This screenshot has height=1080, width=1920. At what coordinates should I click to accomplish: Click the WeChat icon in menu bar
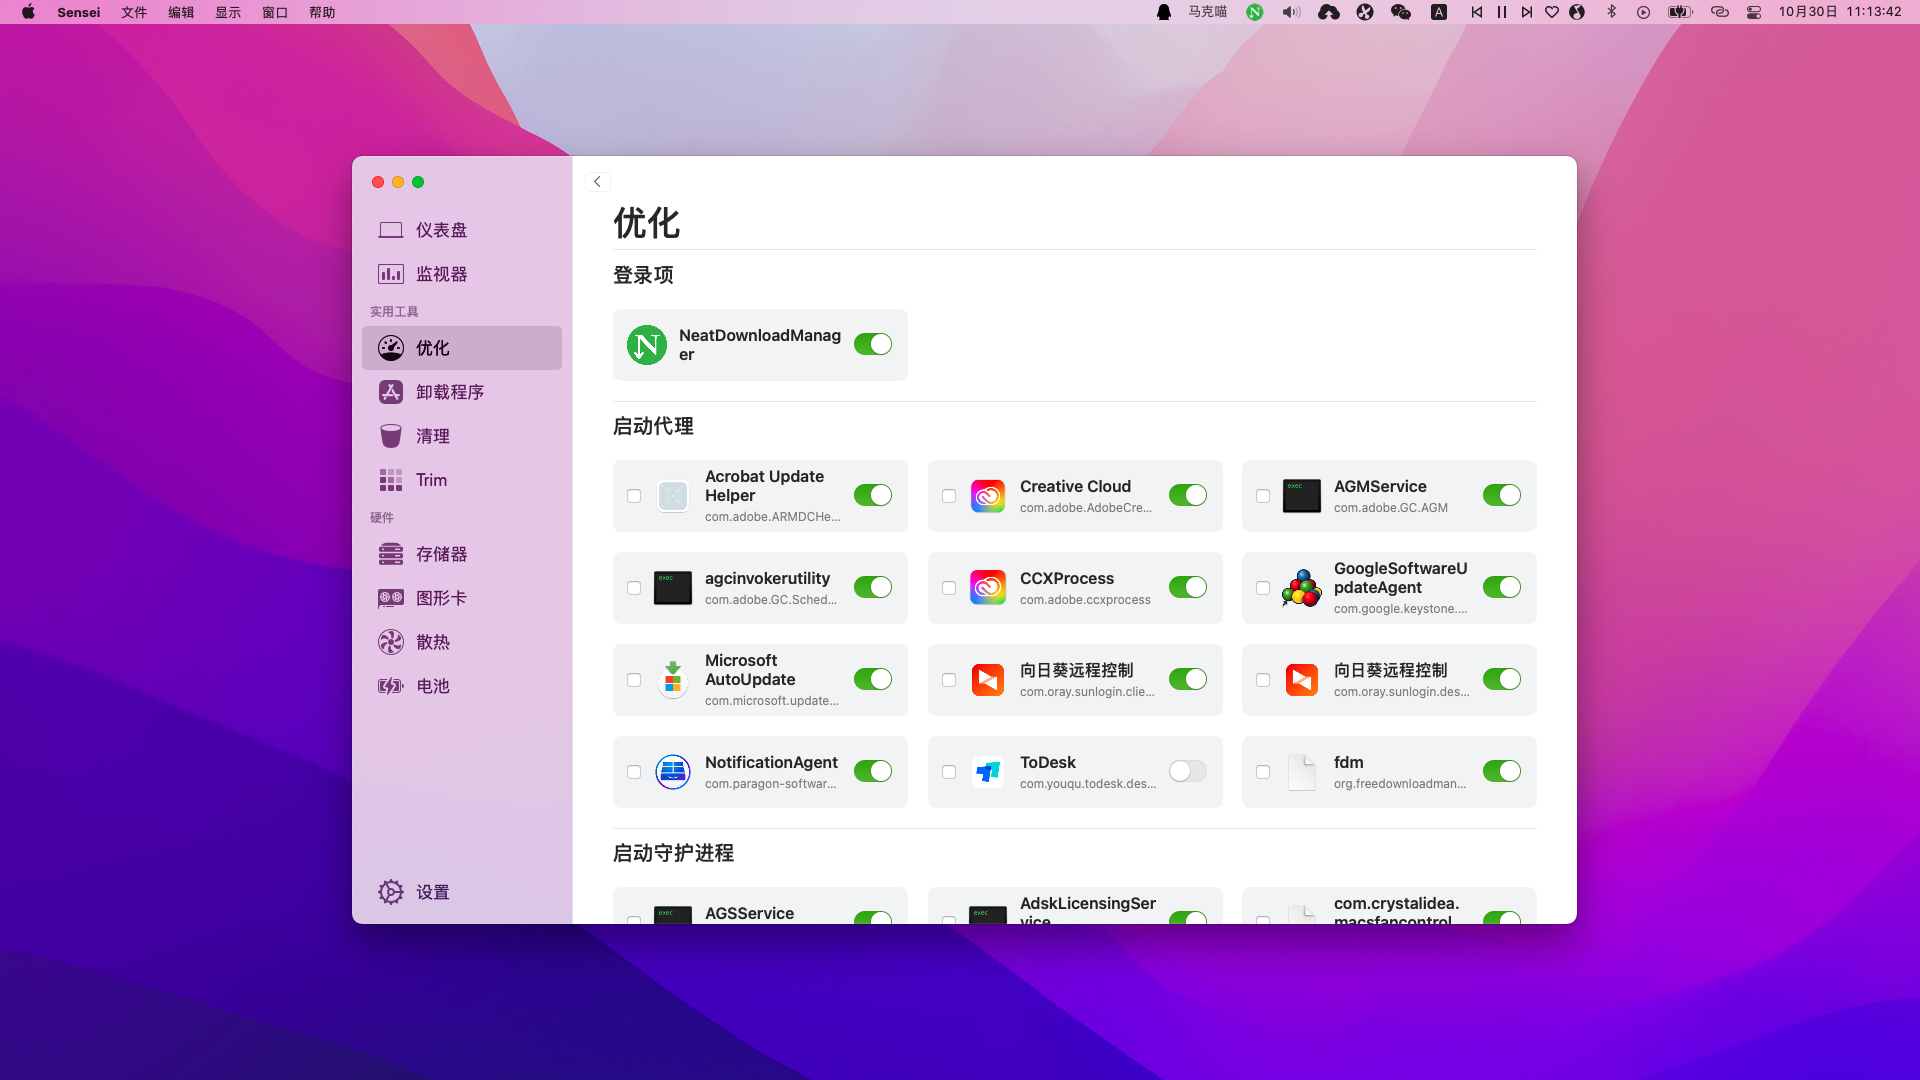[x=1401, y=12]
